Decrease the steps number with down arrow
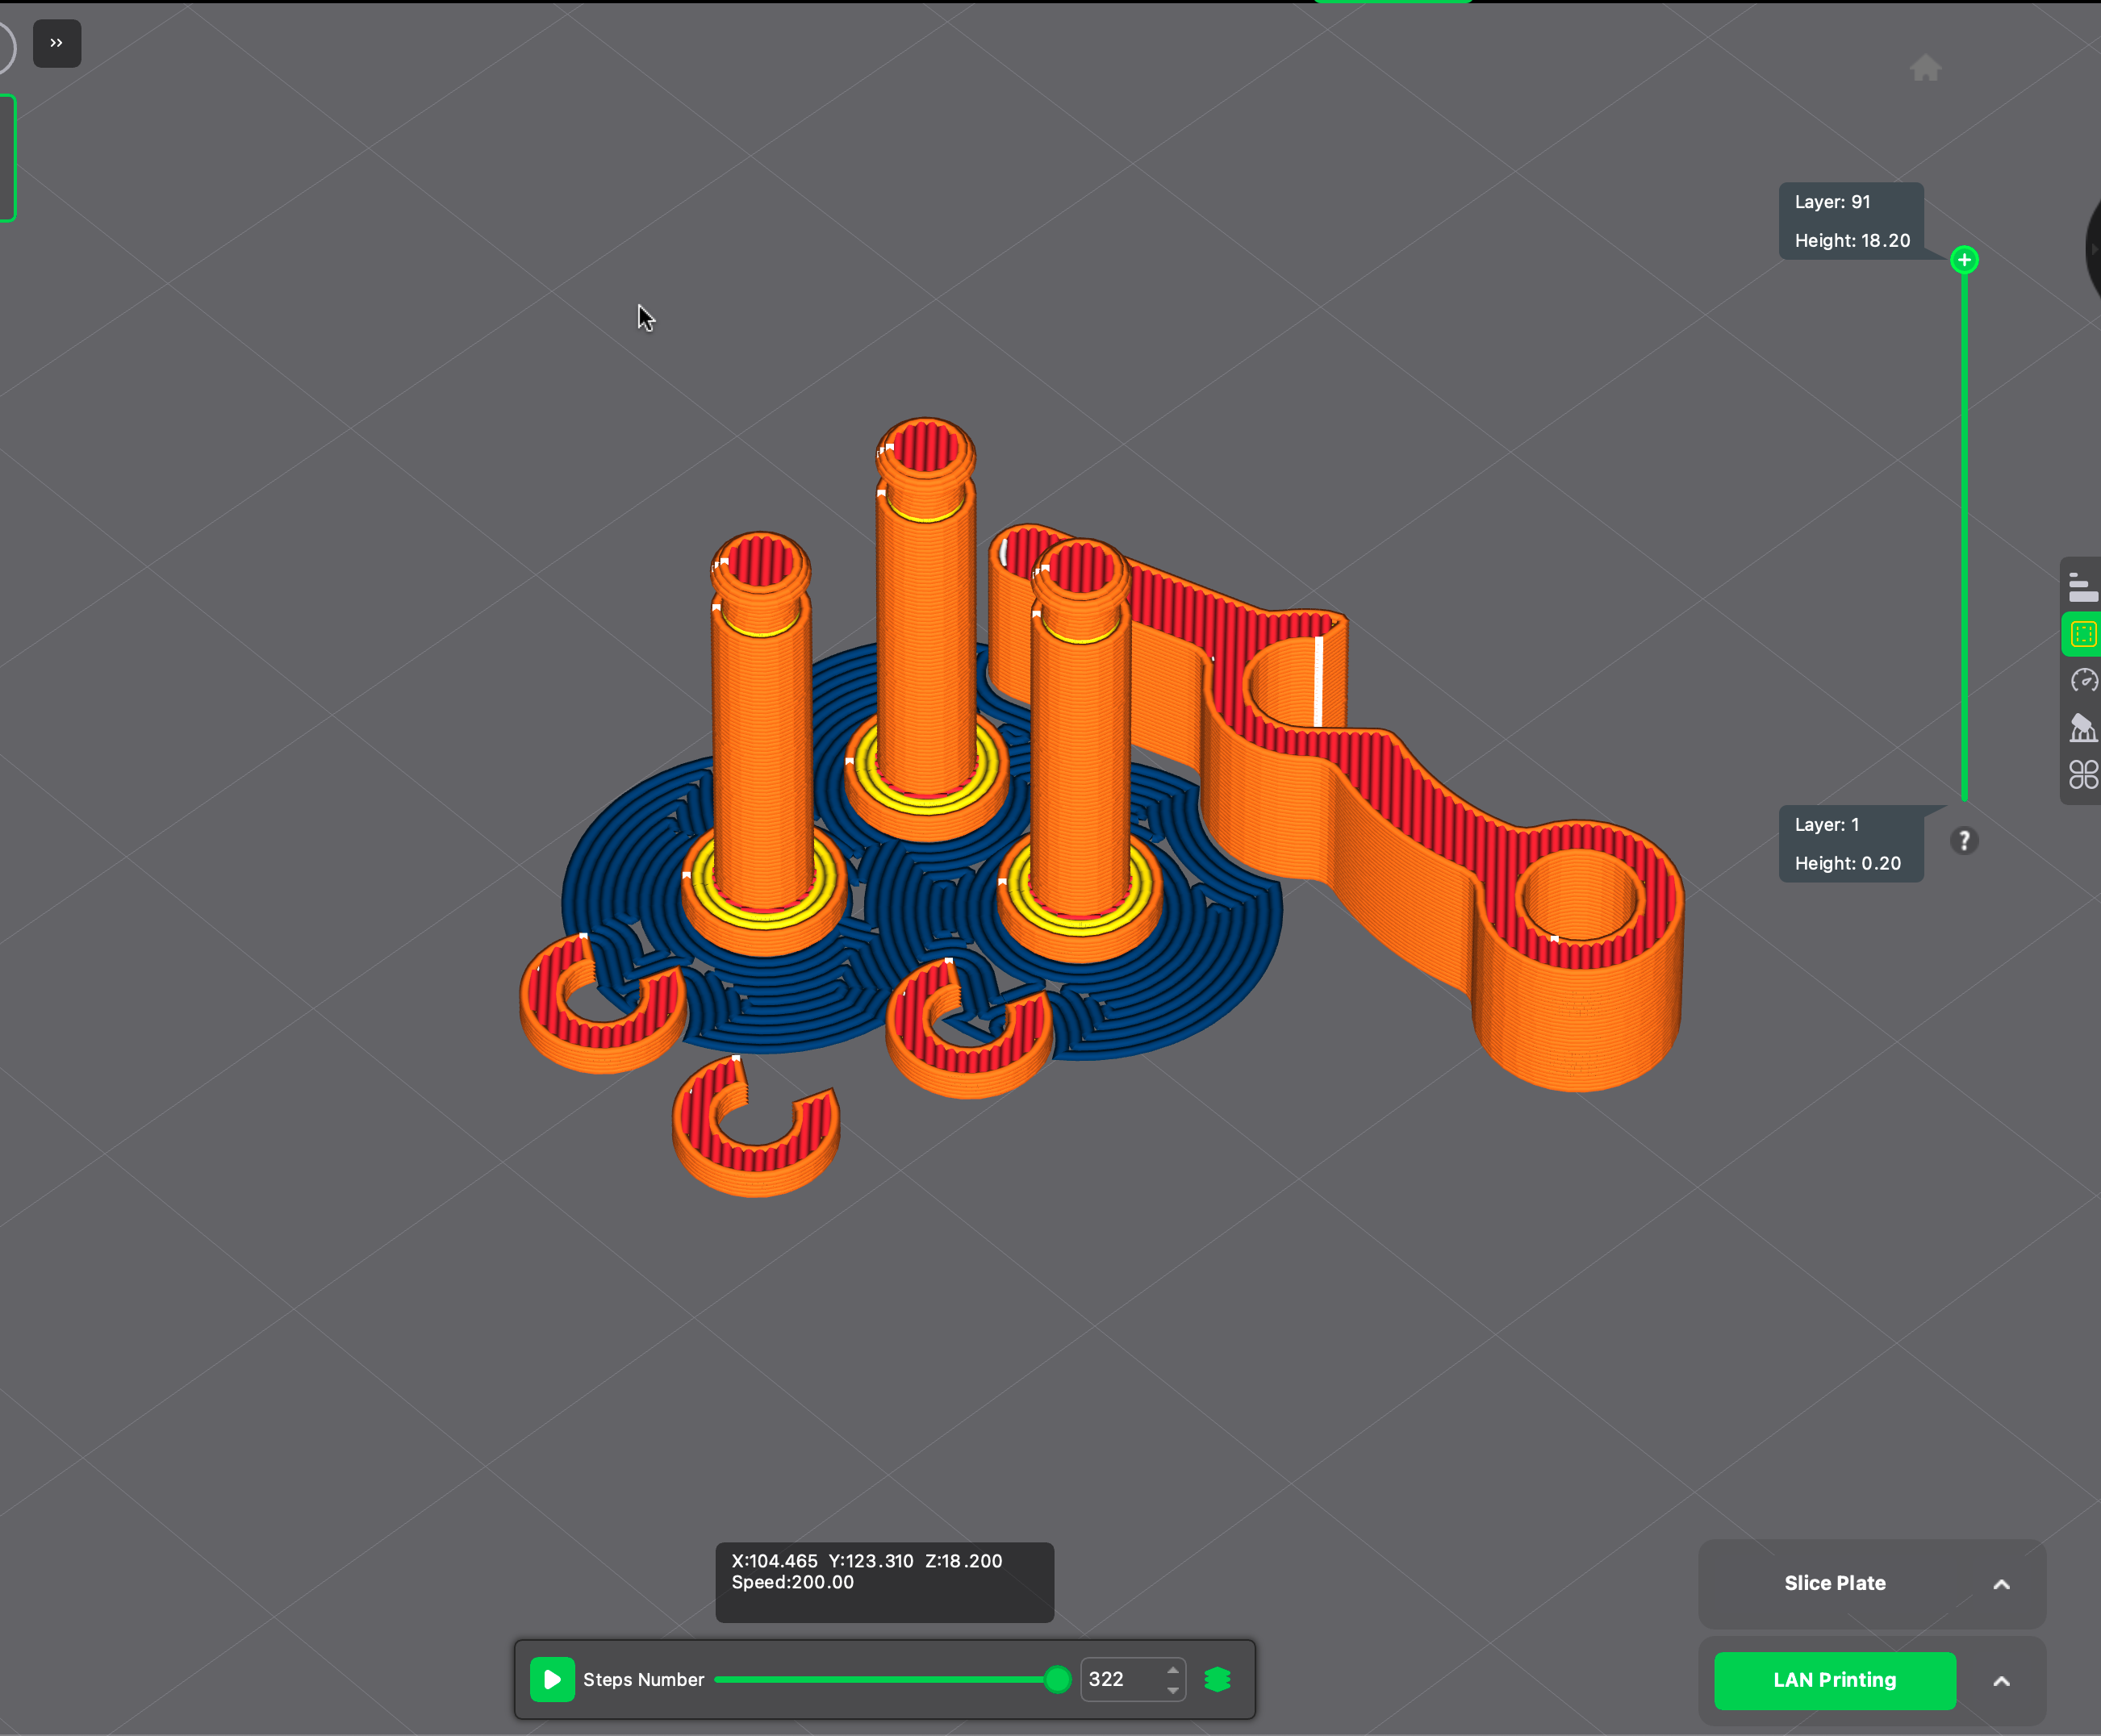The height and width of the screenshot is (1736, 2101). coord(1173,1691)
